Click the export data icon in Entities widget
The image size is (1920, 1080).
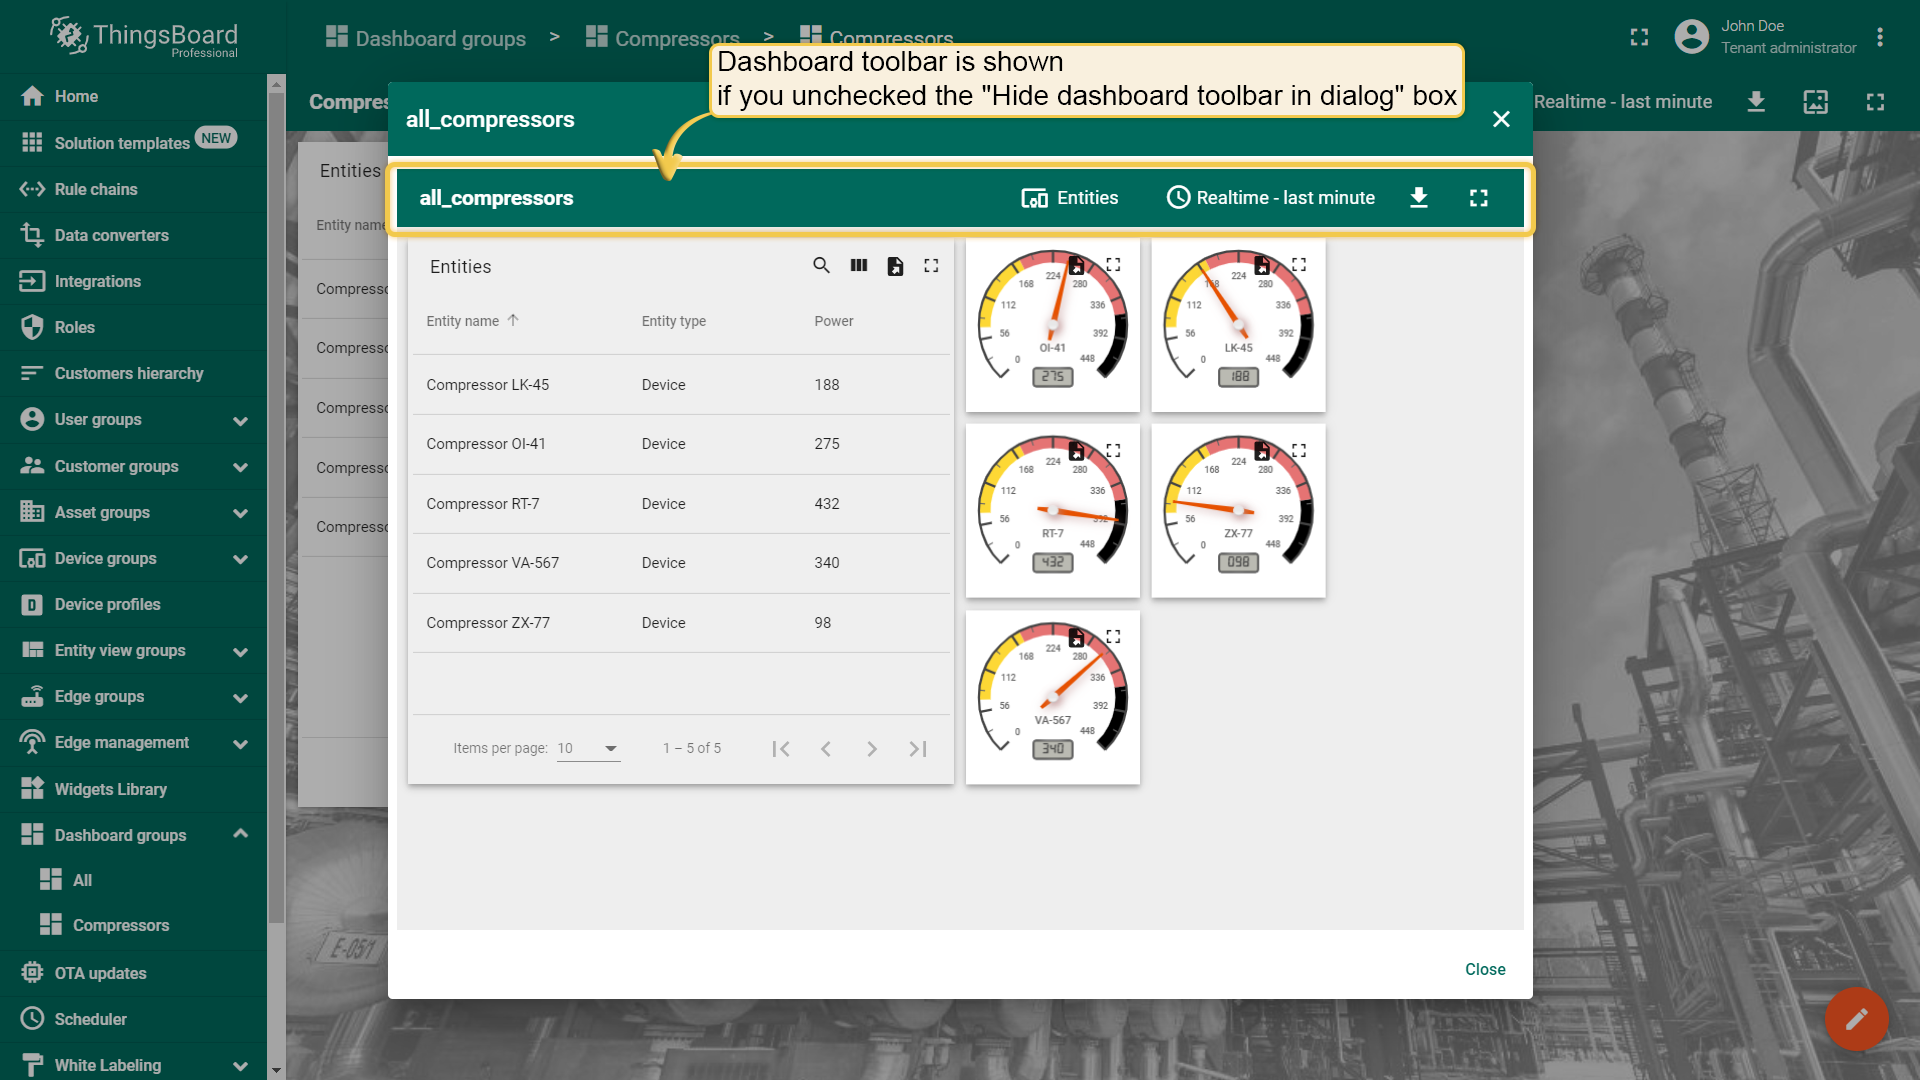pyautogui.click(x=895, y=266)
